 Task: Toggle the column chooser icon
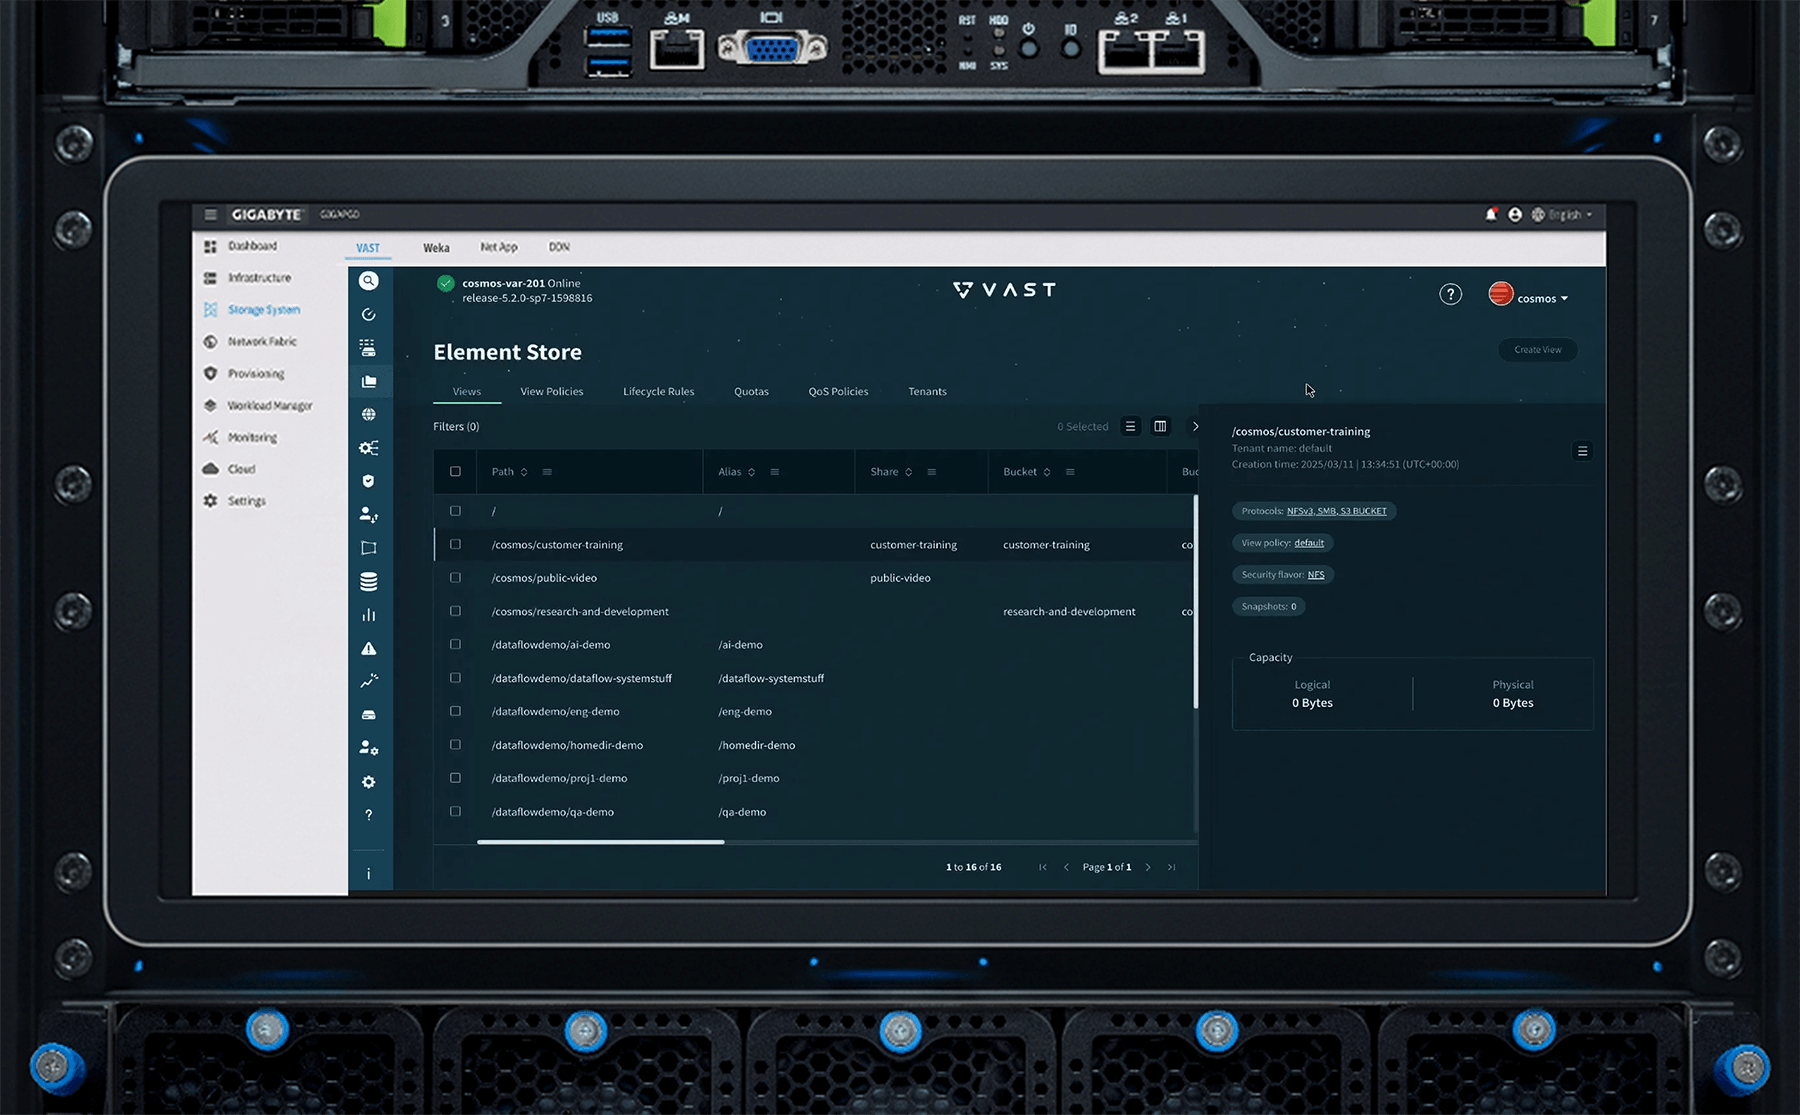[1160, 426]
